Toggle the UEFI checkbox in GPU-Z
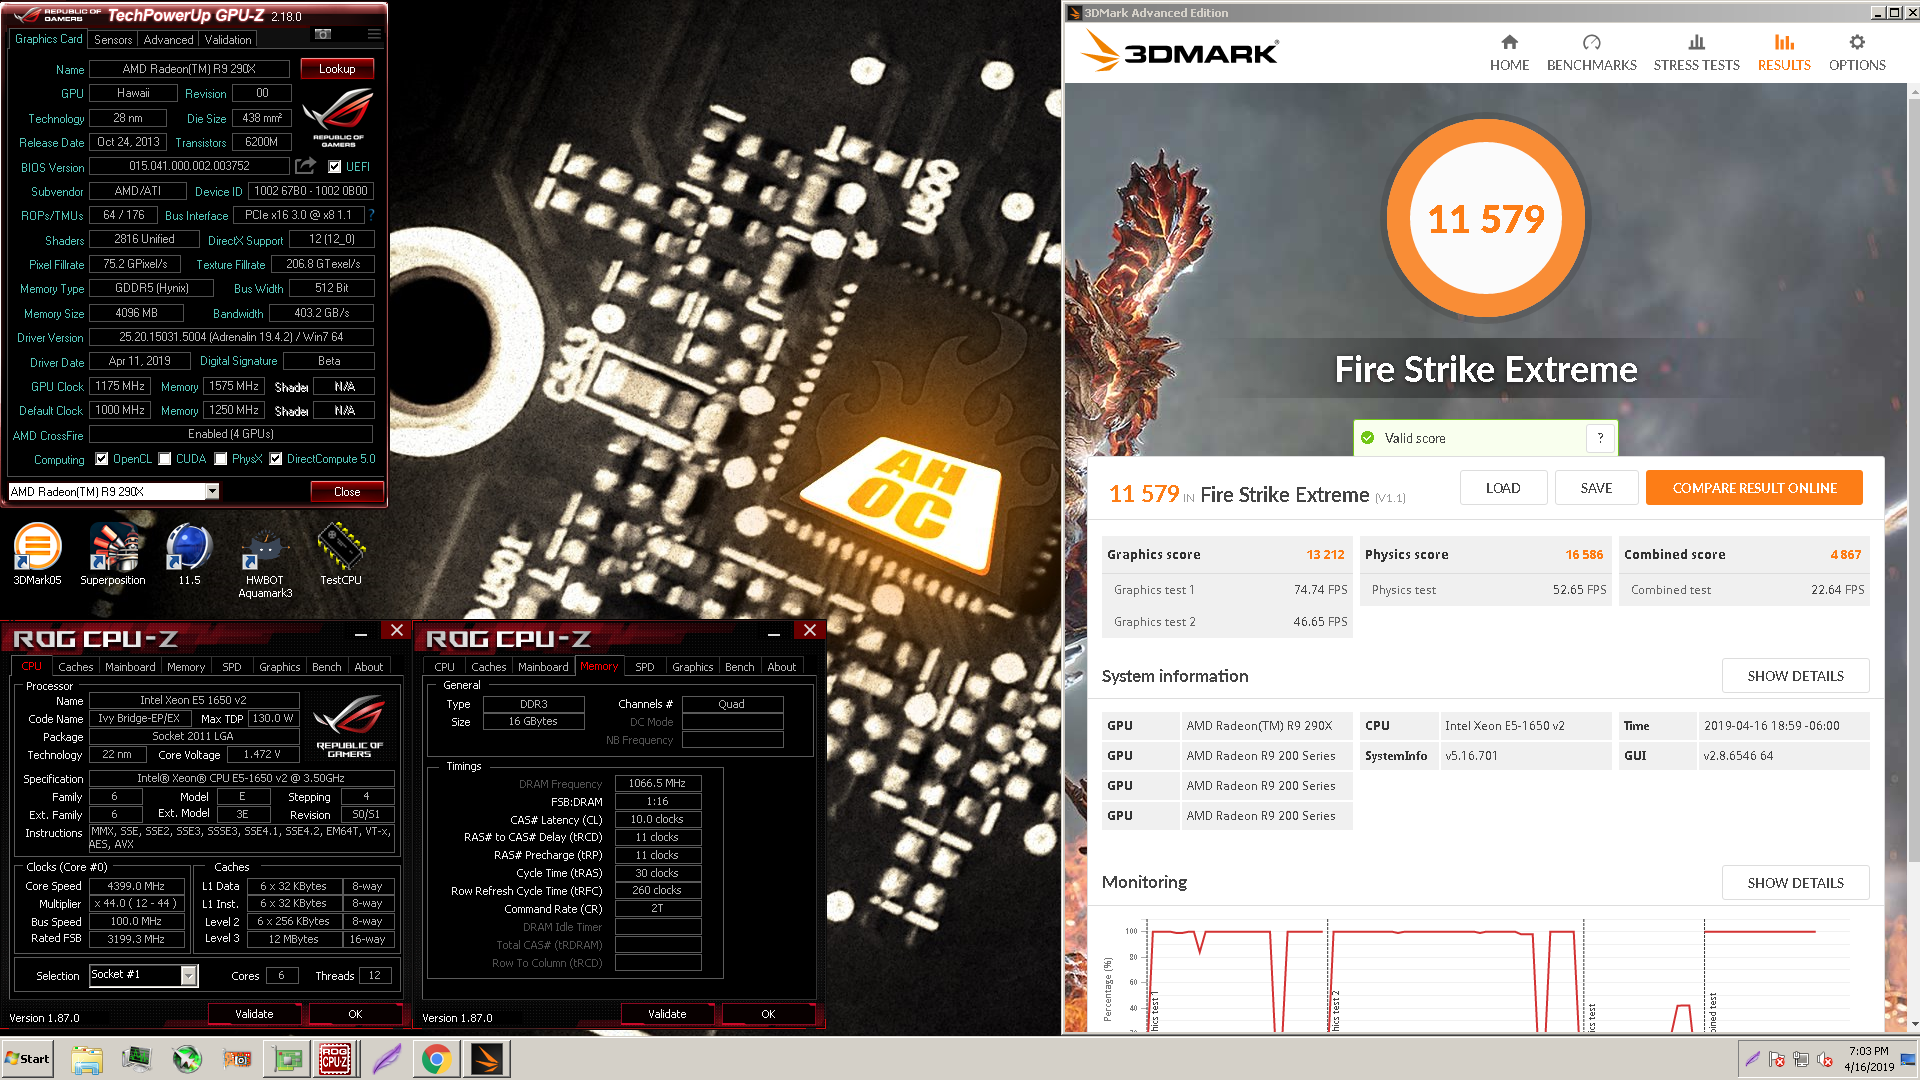 coord(335,167)
